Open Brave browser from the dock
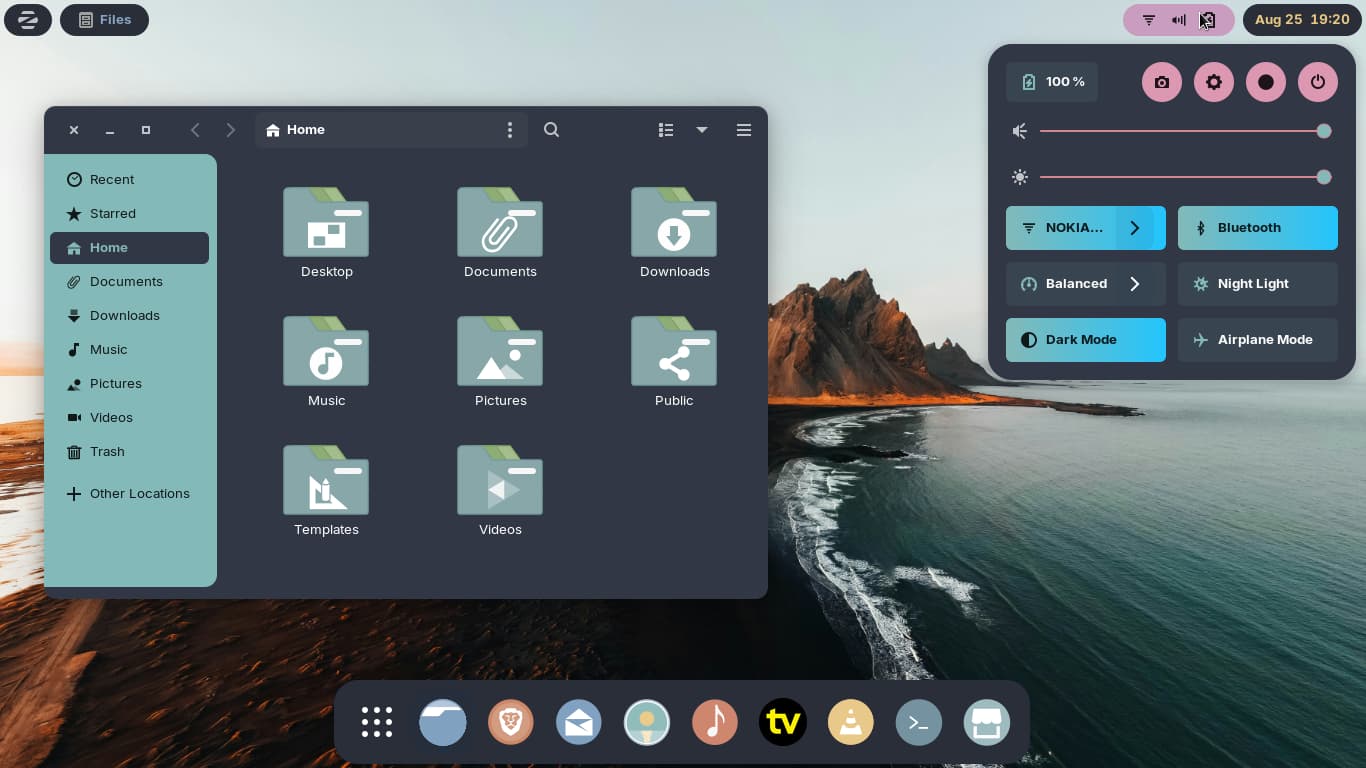 511,721
